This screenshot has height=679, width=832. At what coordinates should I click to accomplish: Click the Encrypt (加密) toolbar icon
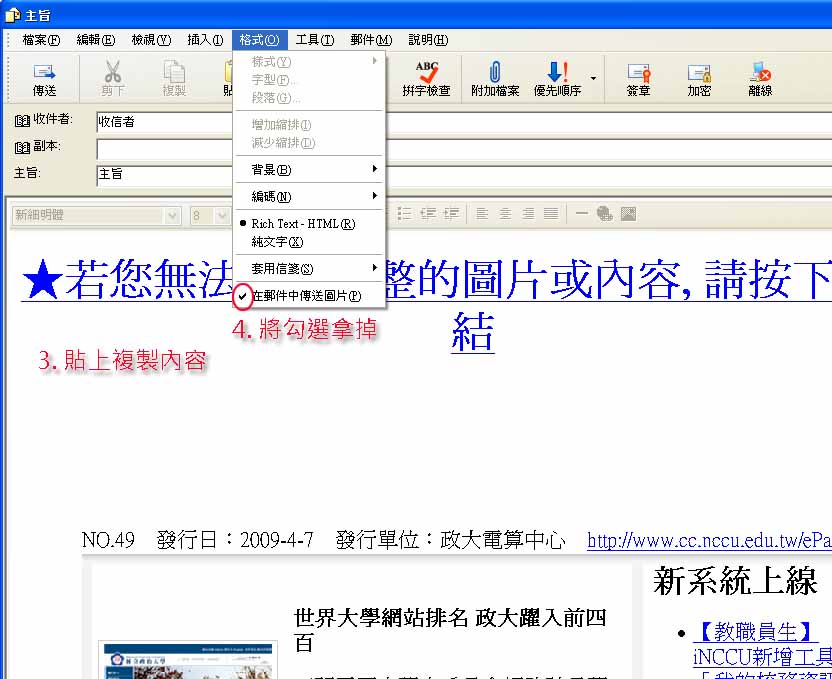click(699, 79)
